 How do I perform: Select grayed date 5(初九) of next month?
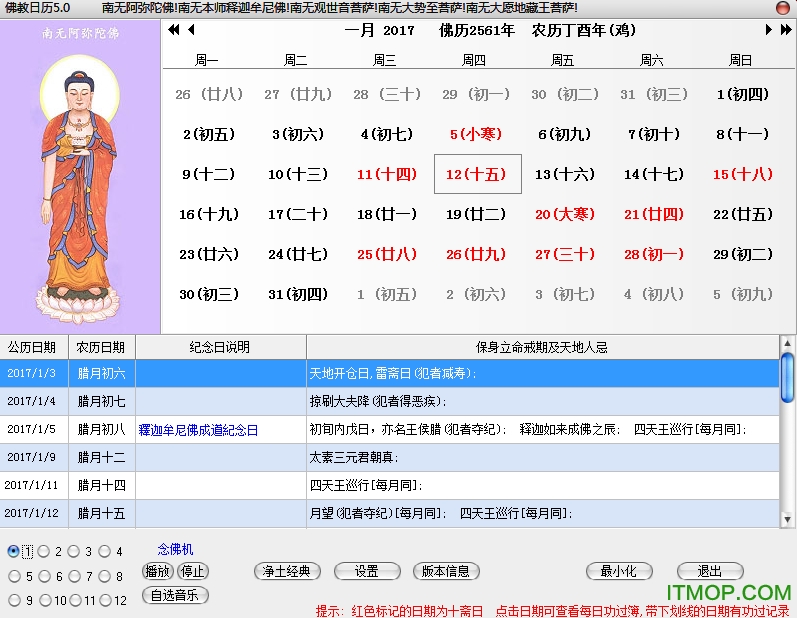pyautogui.click(x=743, y=294)
